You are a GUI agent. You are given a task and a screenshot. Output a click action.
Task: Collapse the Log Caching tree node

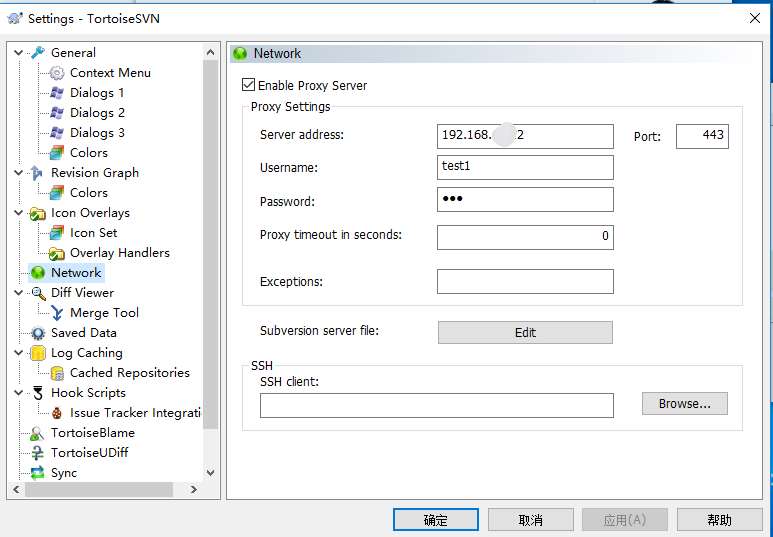pyautogui.click(x=19, y=353)
